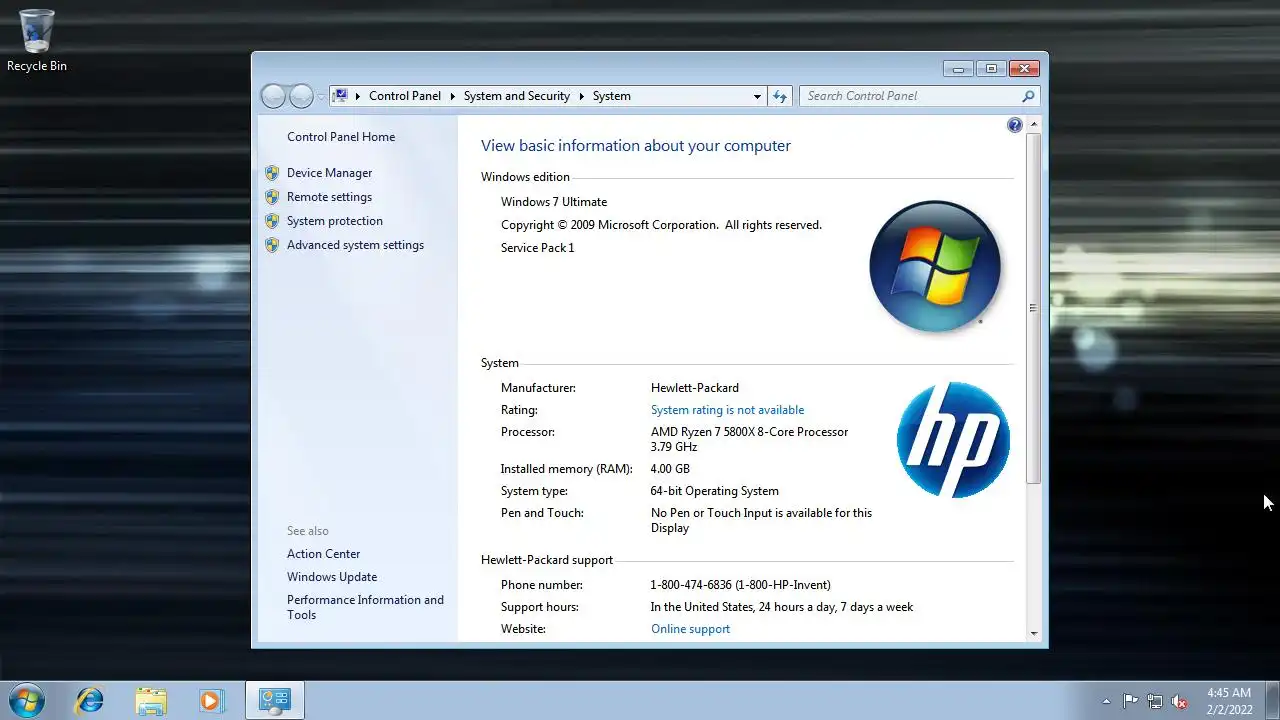This screenshot has height=720, width=1280.
Task: Click shield icon beside Remote settings
Action: (272, 197)
